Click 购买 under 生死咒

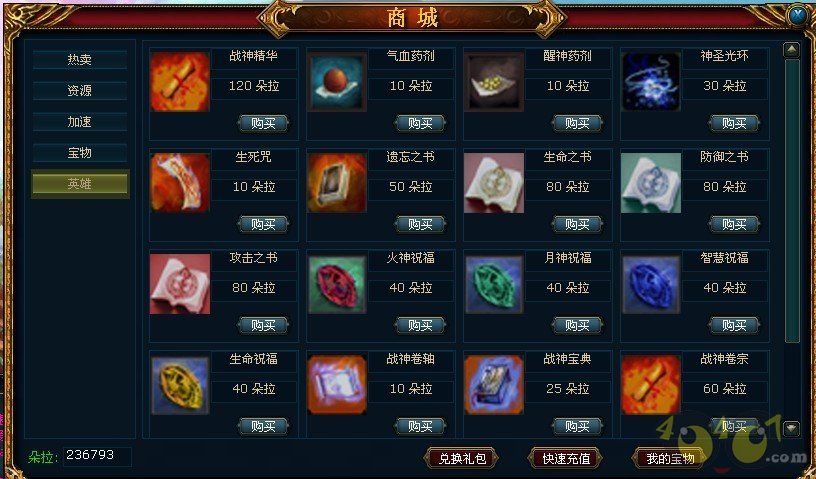coord(263,224)
